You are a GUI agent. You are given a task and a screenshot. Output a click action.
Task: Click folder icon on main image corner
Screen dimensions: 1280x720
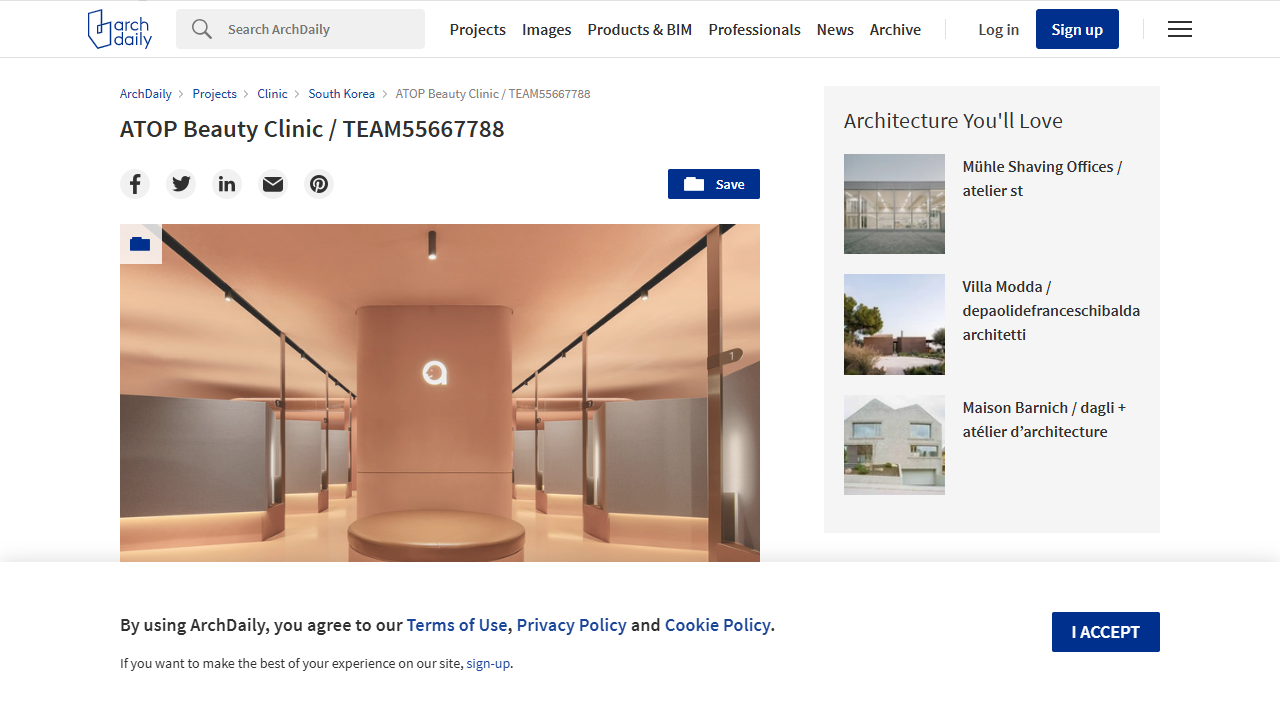(140, 244)
